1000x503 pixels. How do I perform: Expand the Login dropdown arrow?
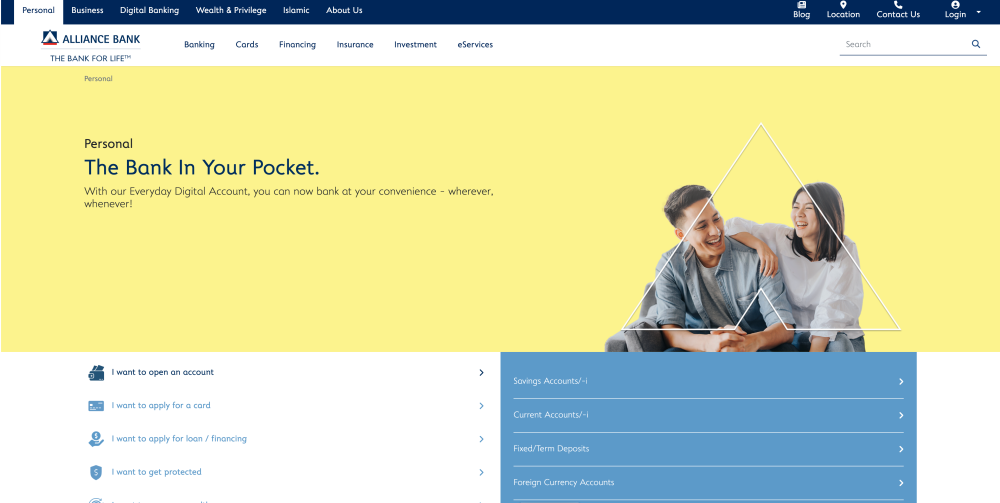(x=978, y=13)
